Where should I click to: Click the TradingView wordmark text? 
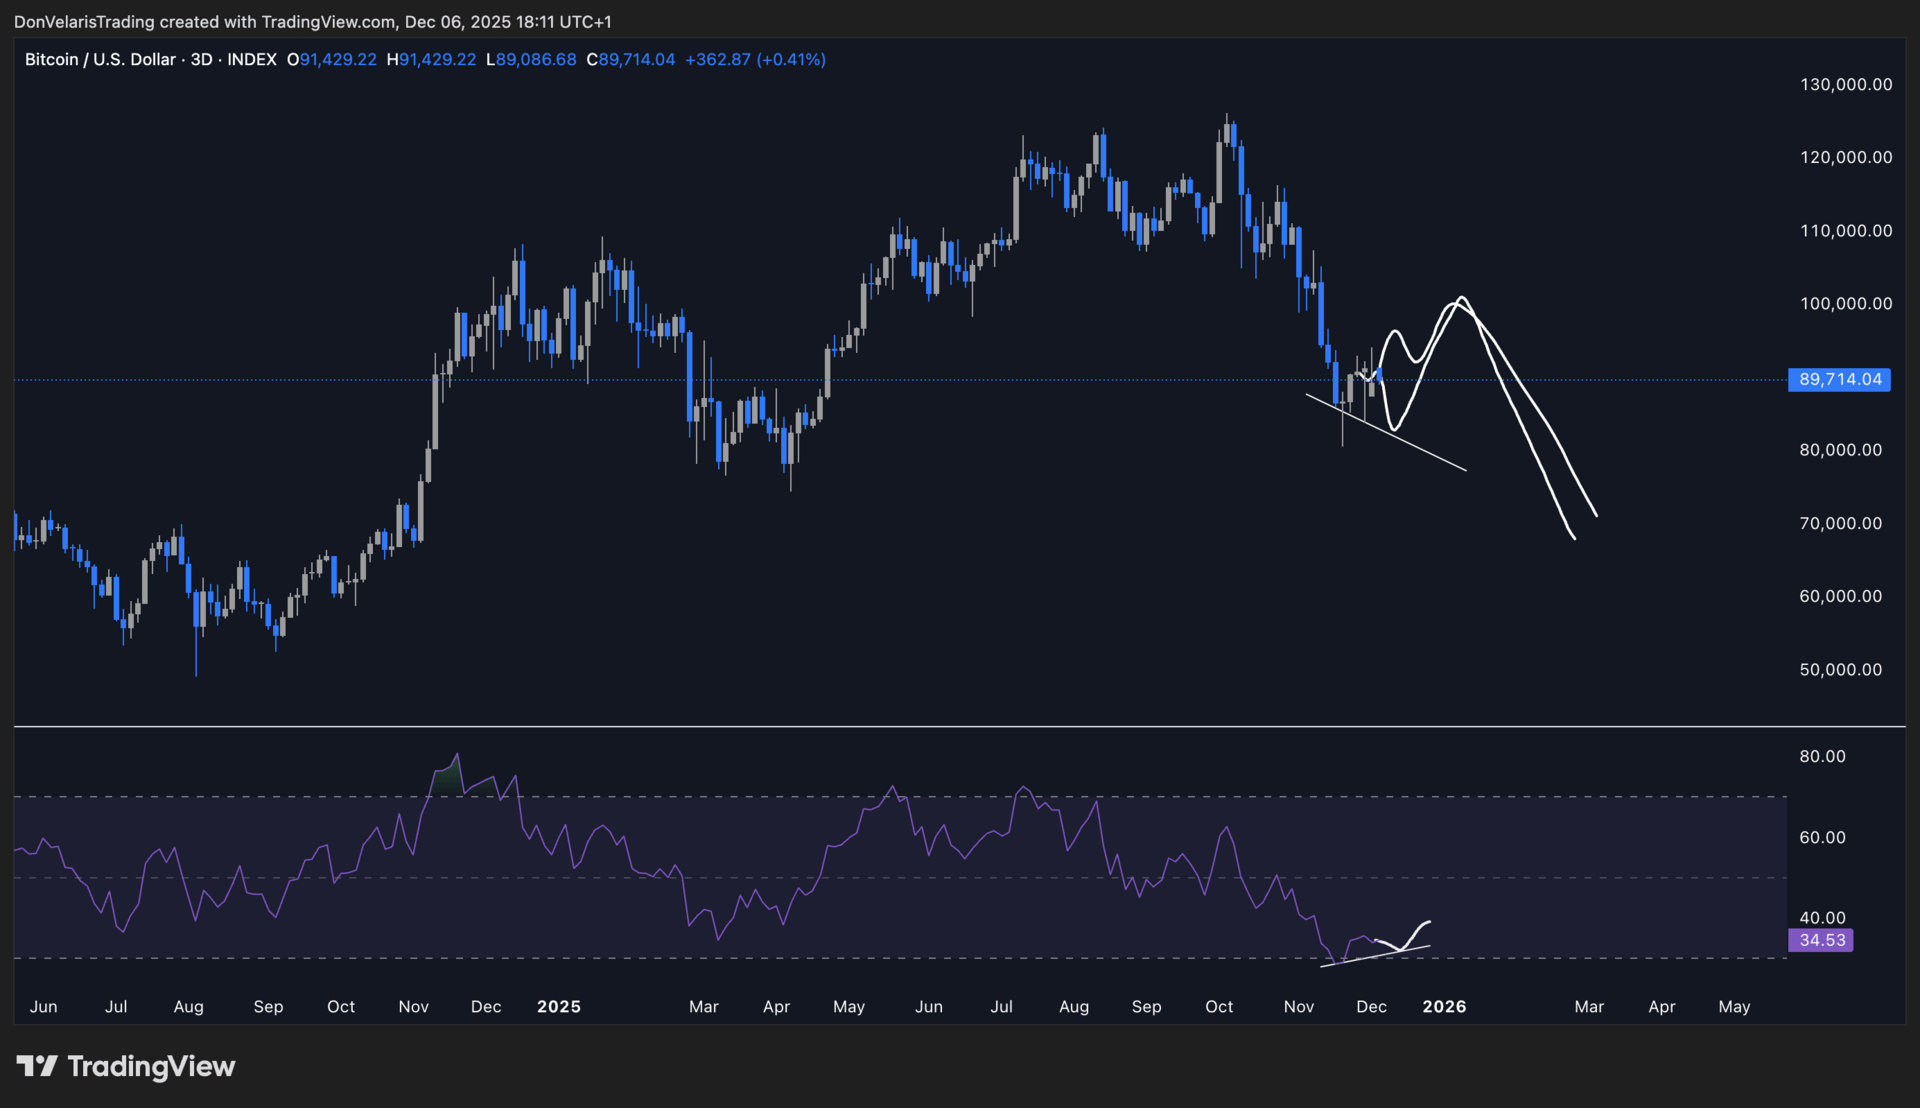[x=151, y=1066]
